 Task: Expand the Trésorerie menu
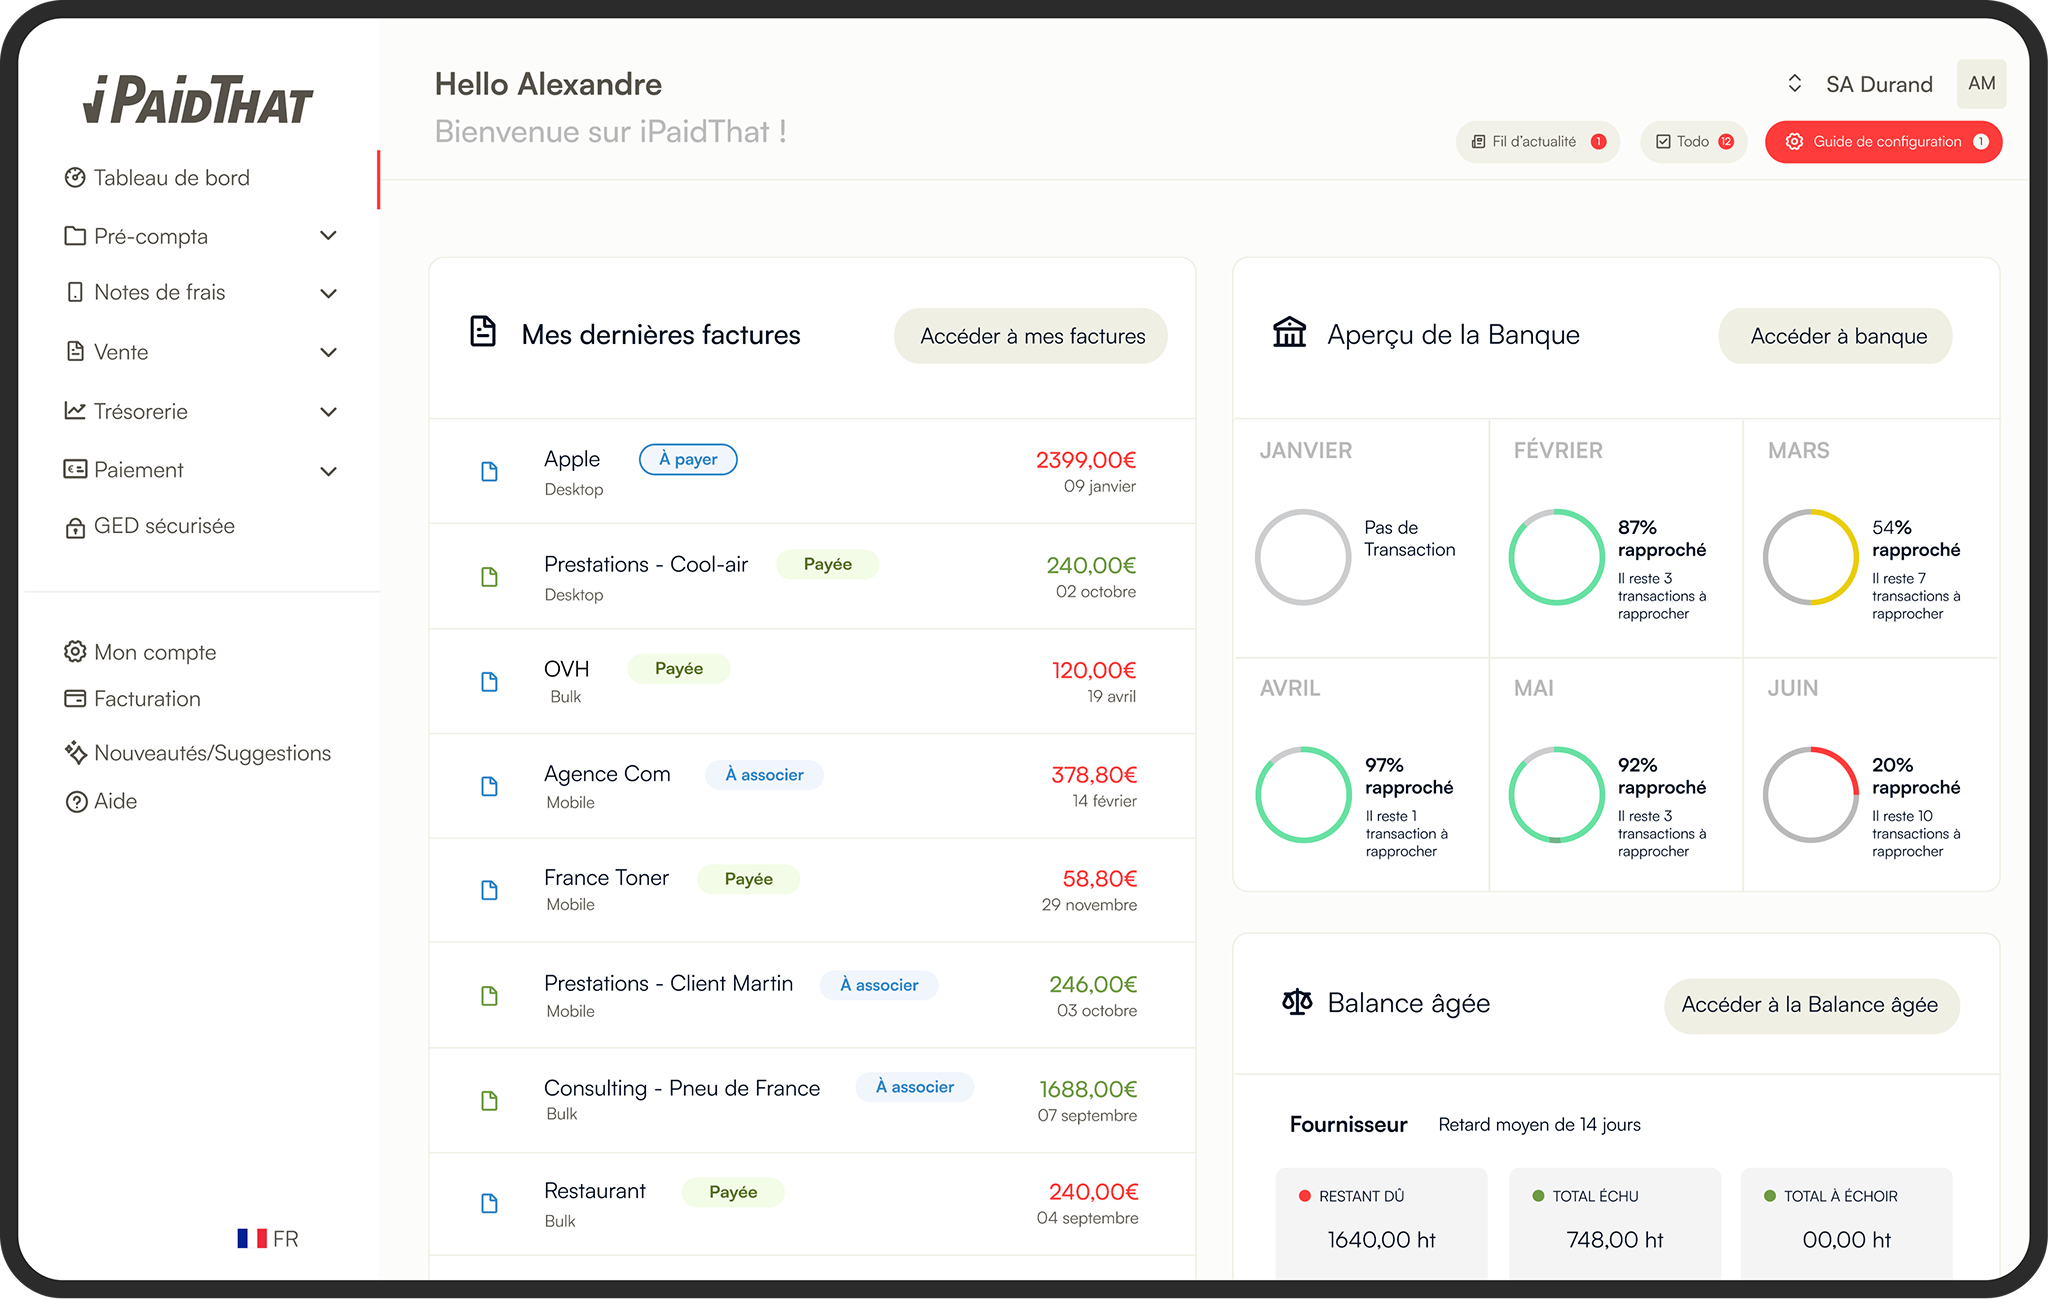(328, 411)
